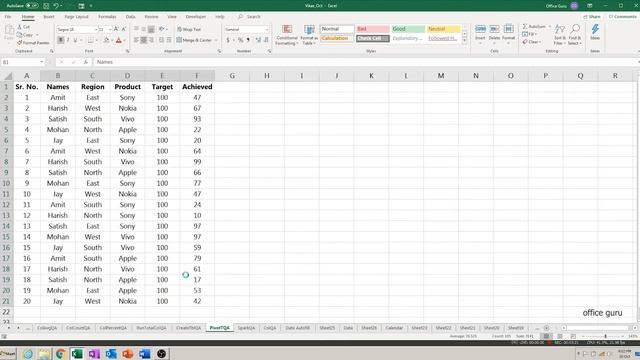Image resolution: width=640 pixels, height=360 pixels.
Task: Open the Page Layout ribbon tab
Action: (x=76, y=17)
